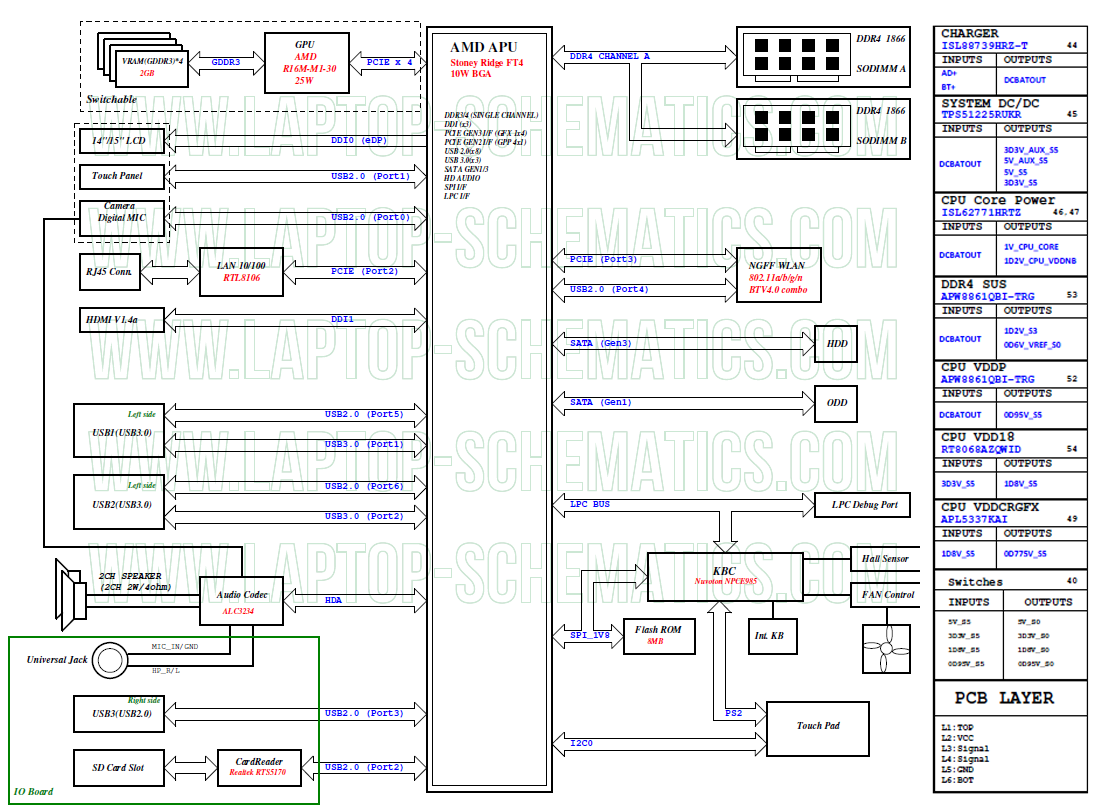Click the RJ45 Conn. block

click(x=110, y=272)
